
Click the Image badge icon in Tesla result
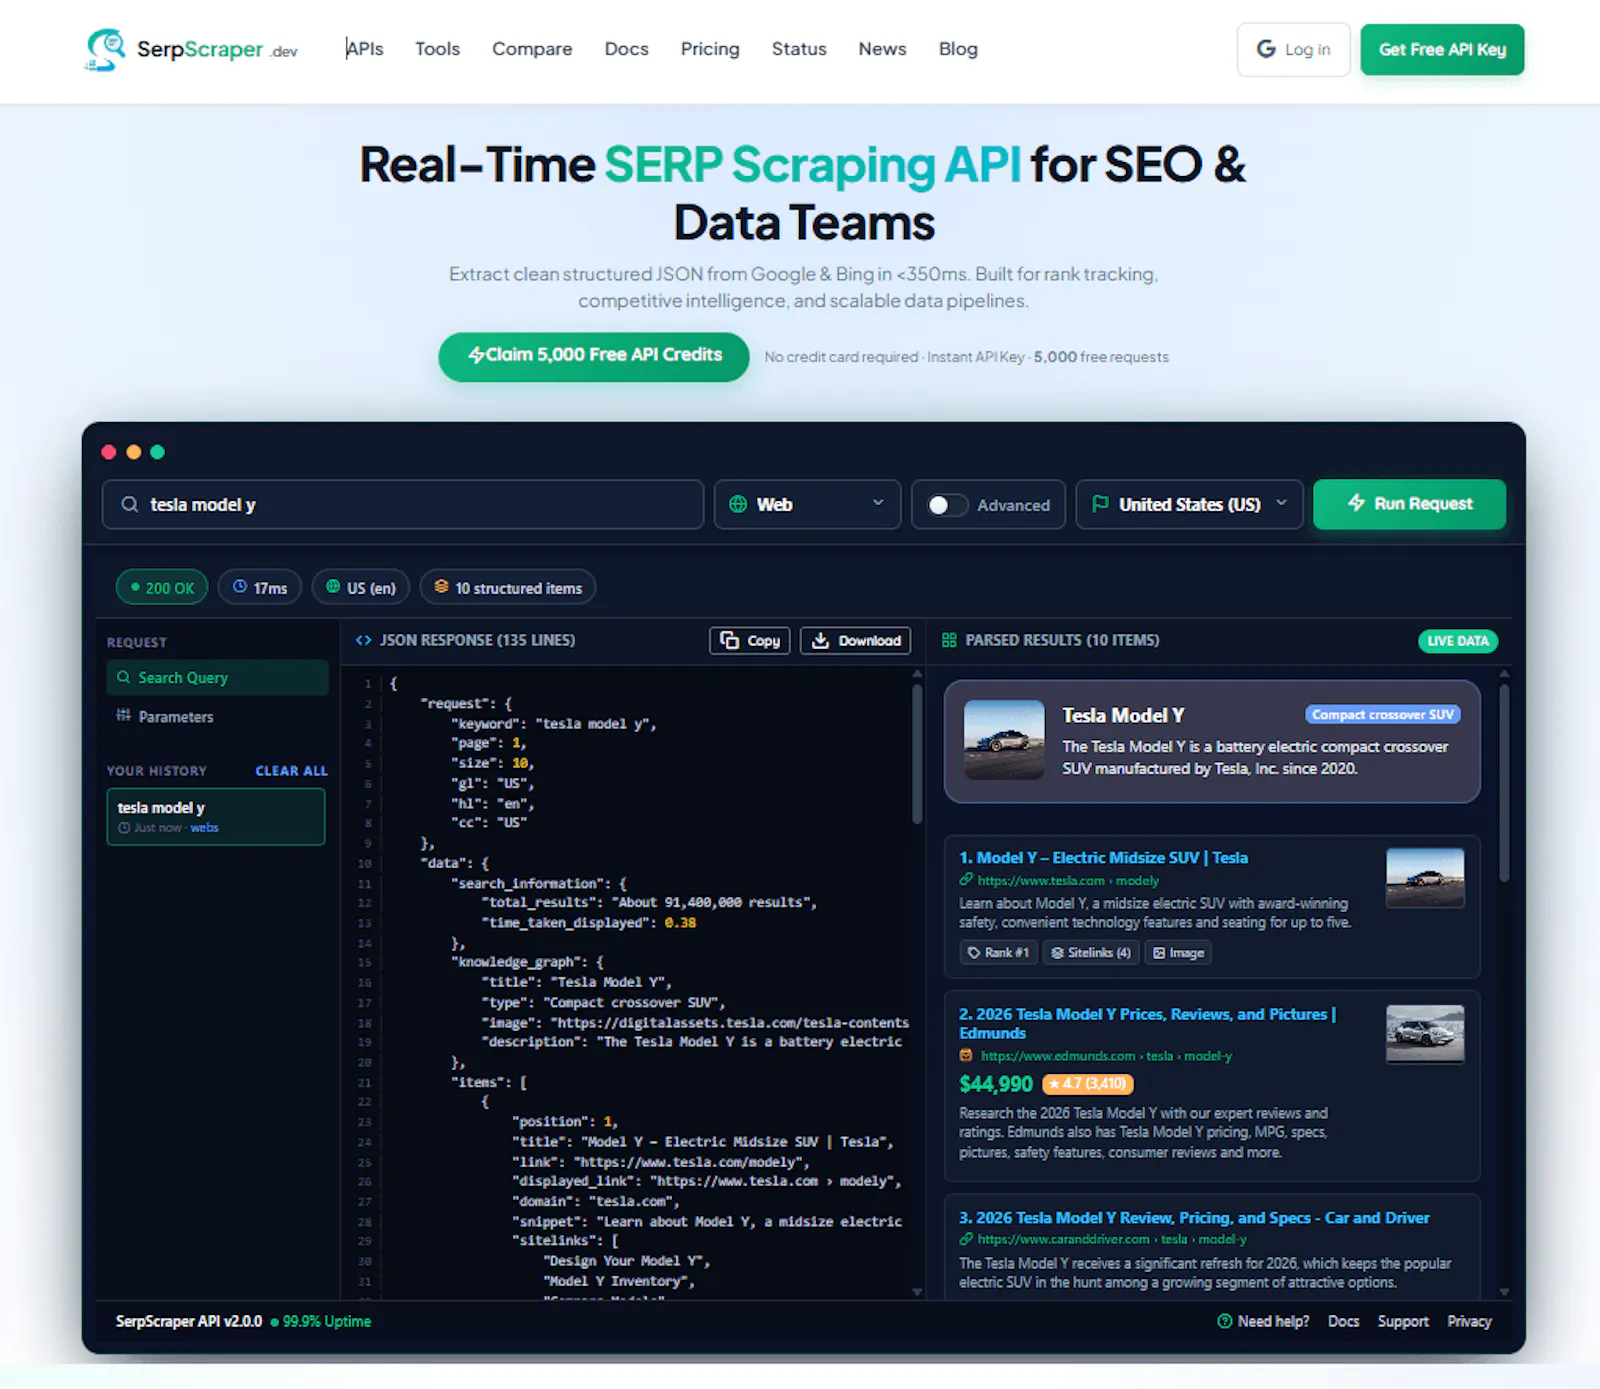[1159, 953]
